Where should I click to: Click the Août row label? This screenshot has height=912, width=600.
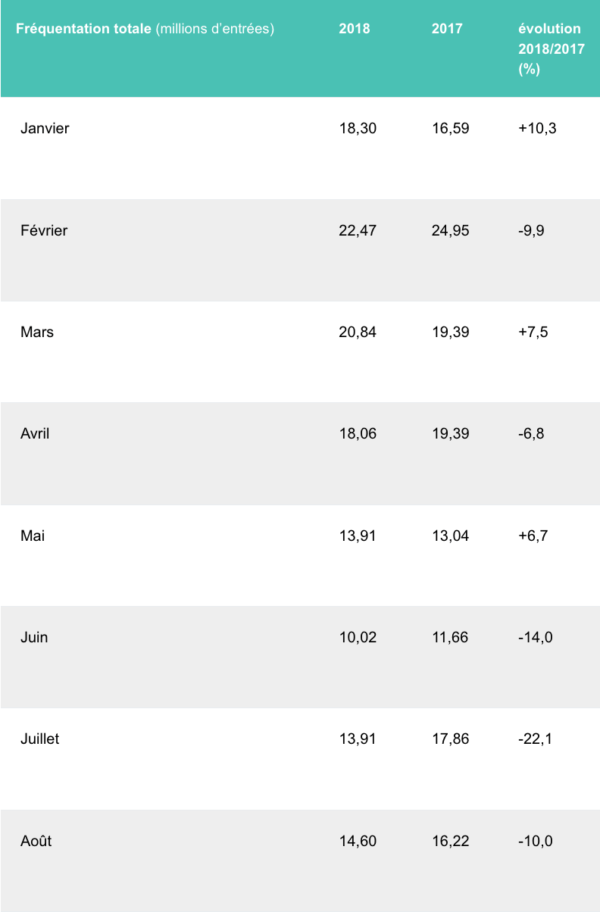click(x=36, y=841)
